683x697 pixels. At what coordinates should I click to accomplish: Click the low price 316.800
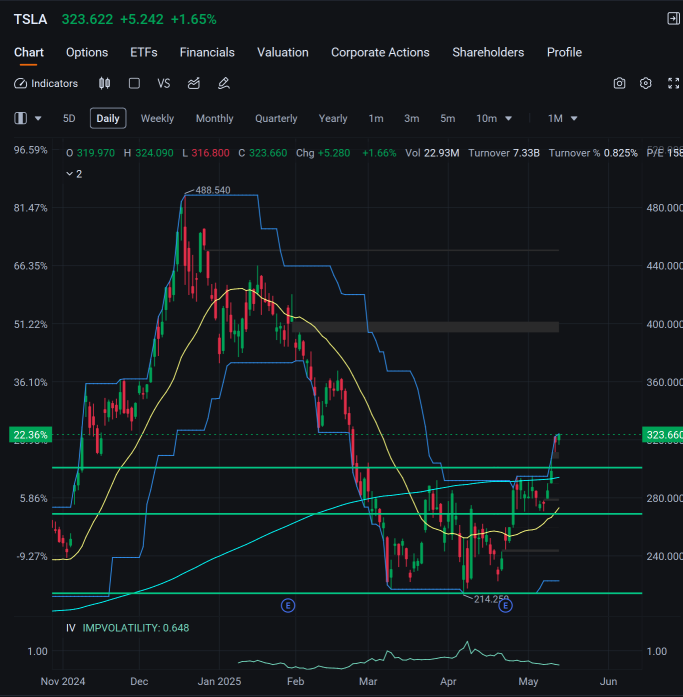pyautogui.click(x=210, y=153)
